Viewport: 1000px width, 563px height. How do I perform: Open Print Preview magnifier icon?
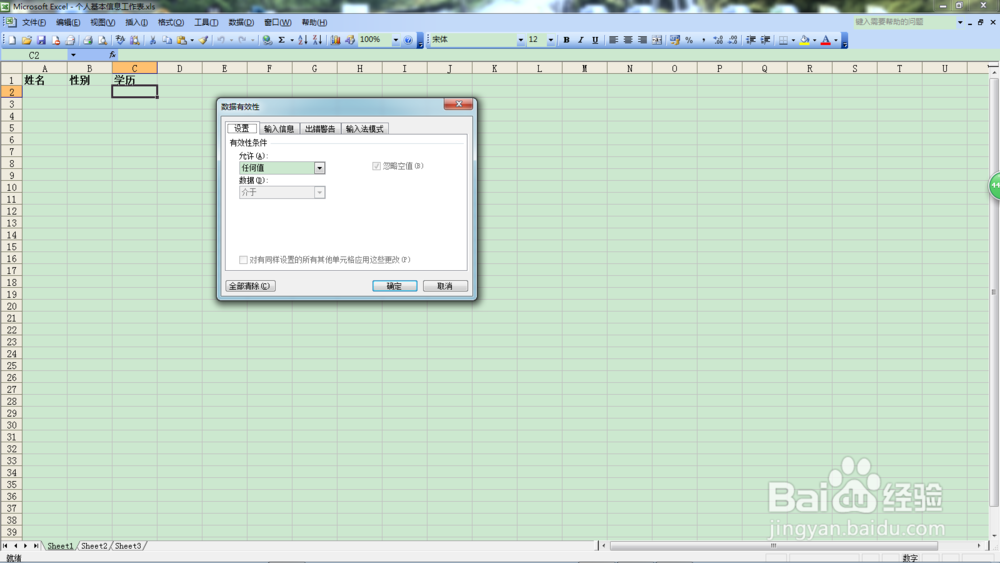pos(102,40)
